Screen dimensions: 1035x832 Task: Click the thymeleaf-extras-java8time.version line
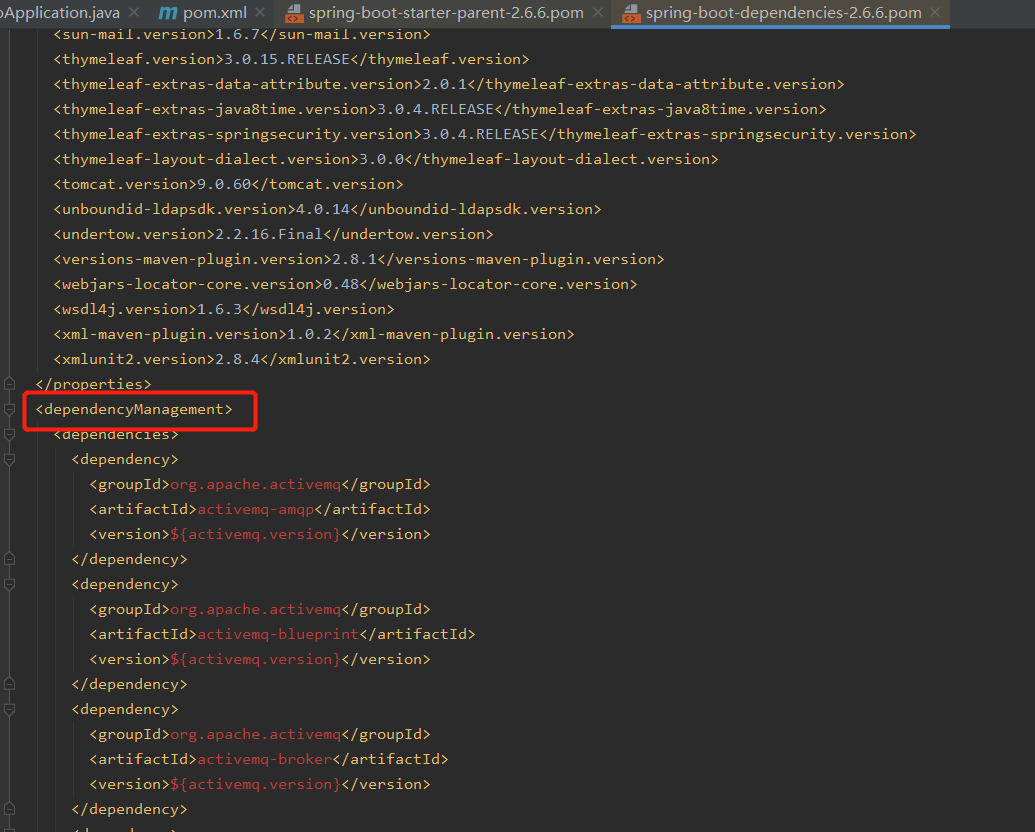coord(440,110)
